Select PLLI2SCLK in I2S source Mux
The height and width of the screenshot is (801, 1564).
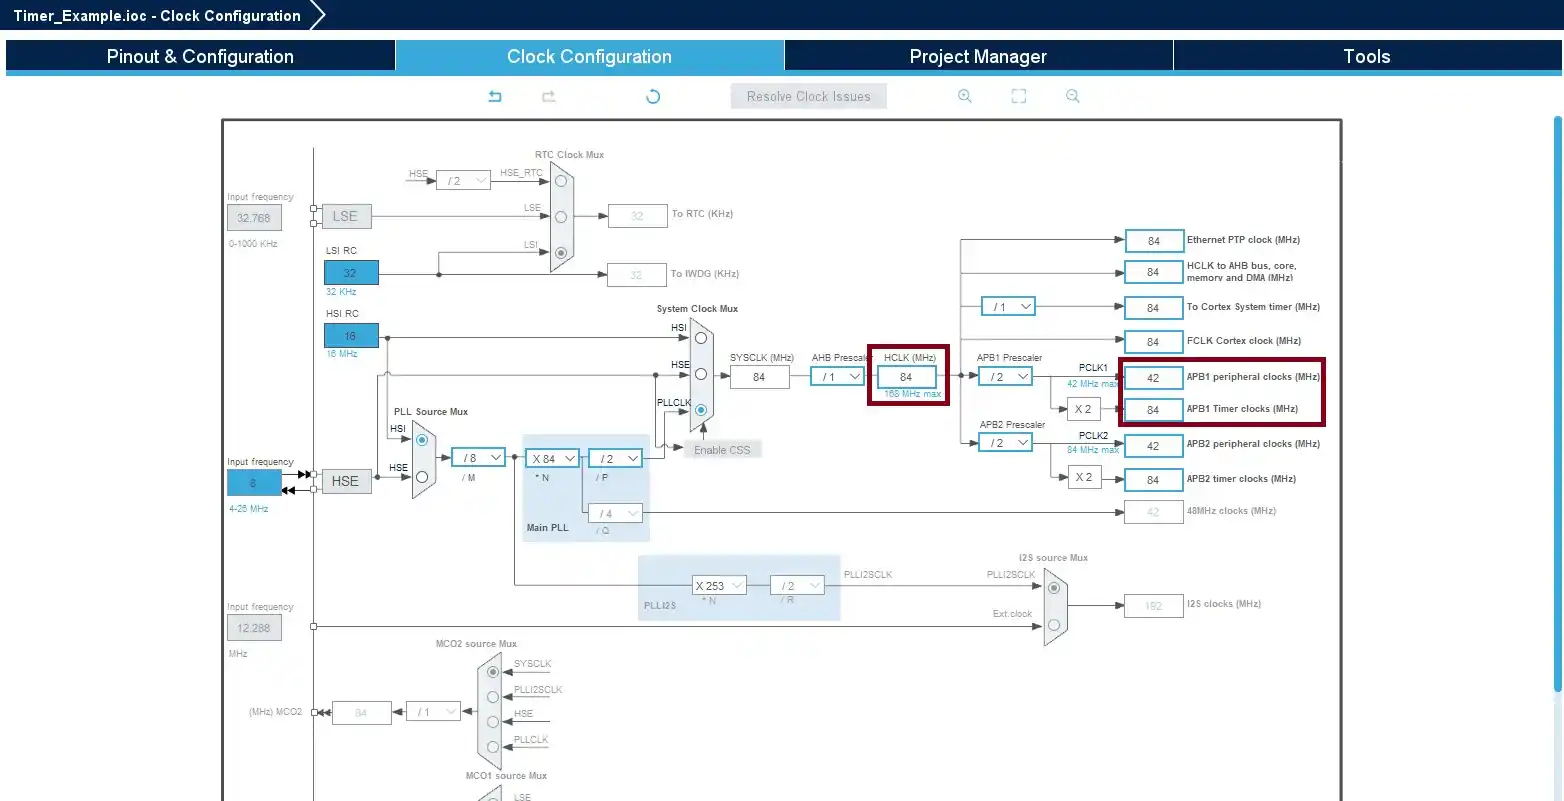point(1054,588)
